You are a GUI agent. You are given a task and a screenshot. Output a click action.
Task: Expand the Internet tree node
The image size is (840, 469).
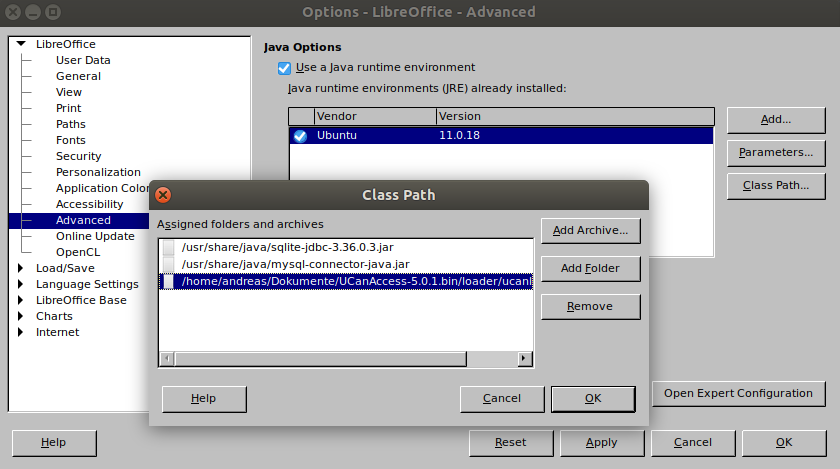pyautogui.click(x=20, y=332)
